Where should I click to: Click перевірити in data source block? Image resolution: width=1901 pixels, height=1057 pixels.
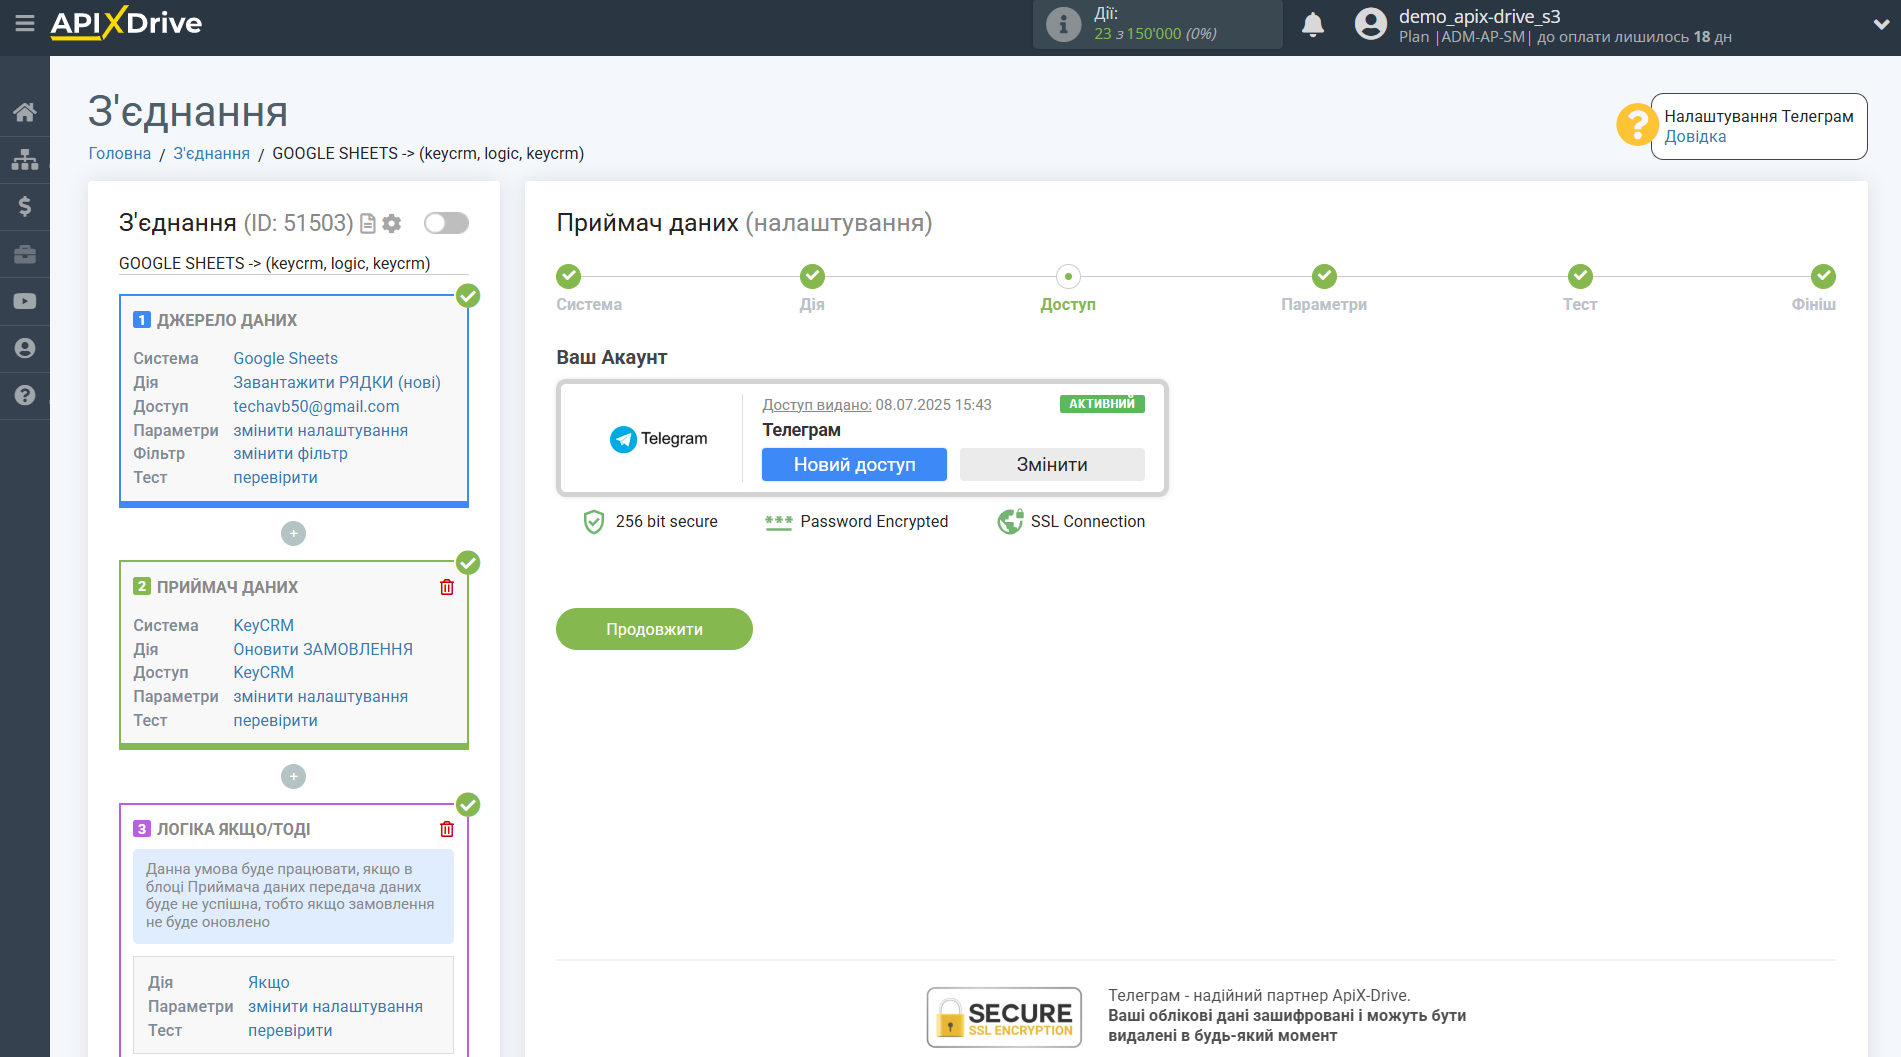[276, 477]
